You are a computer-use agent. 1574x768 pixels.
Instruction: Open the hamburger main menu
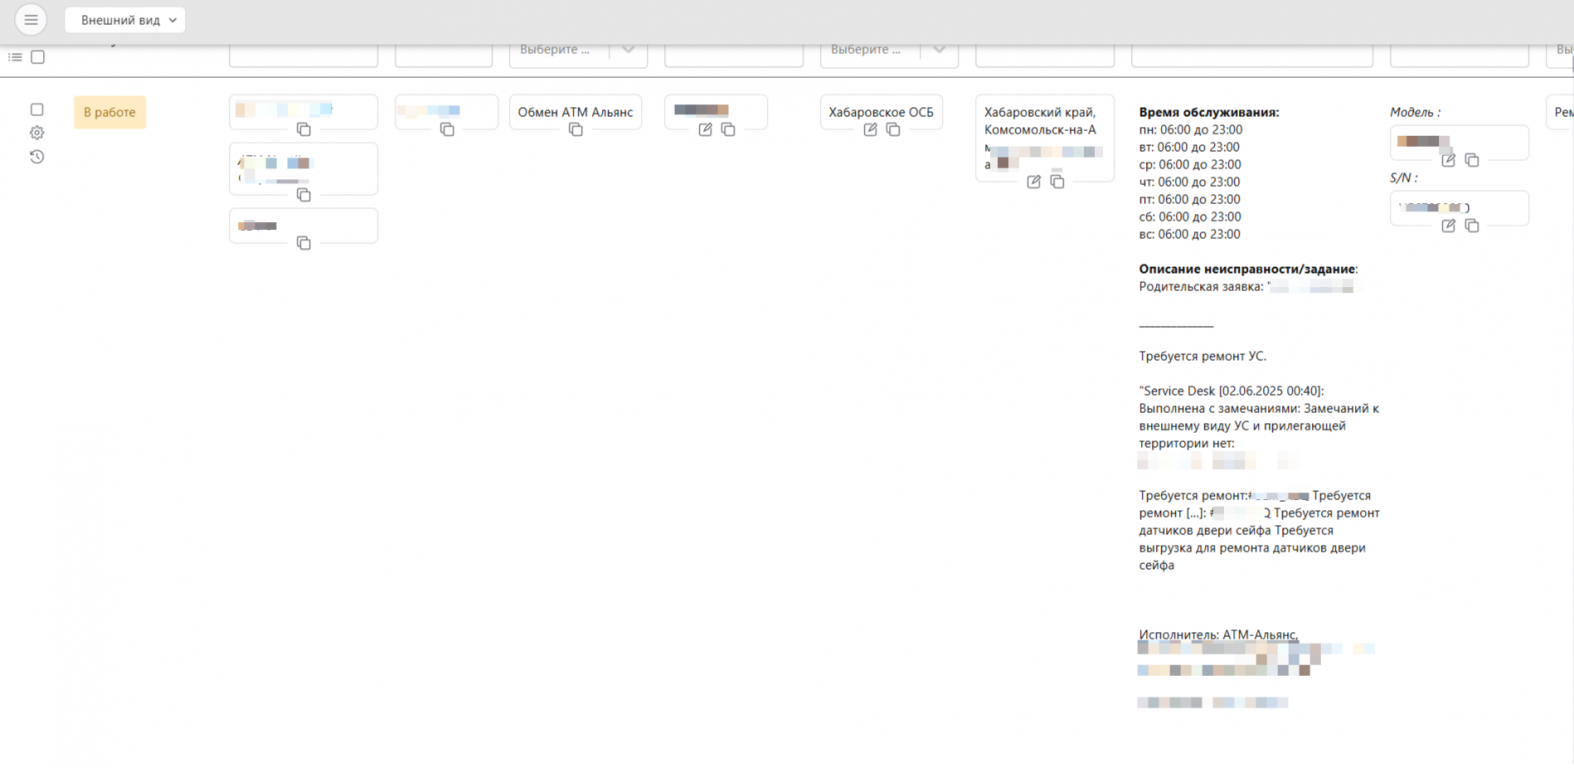(31, 19)
